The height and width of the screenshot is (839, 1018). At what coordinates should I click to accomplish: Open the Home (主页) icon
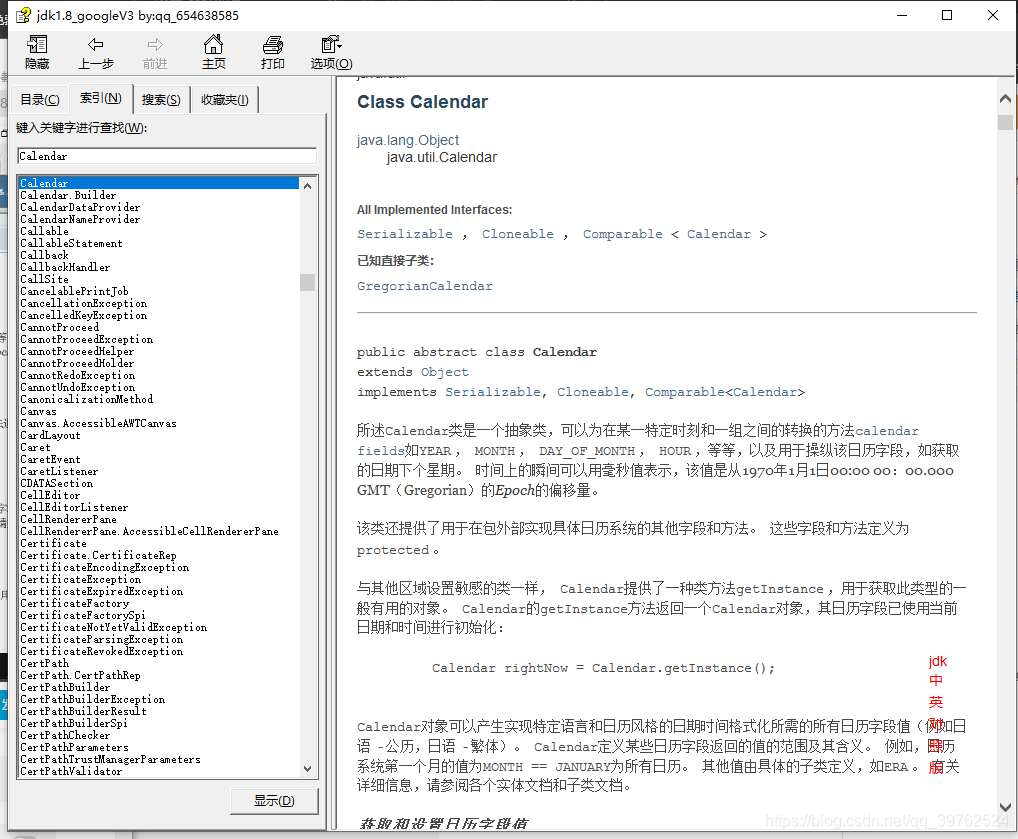pos(213,45)
